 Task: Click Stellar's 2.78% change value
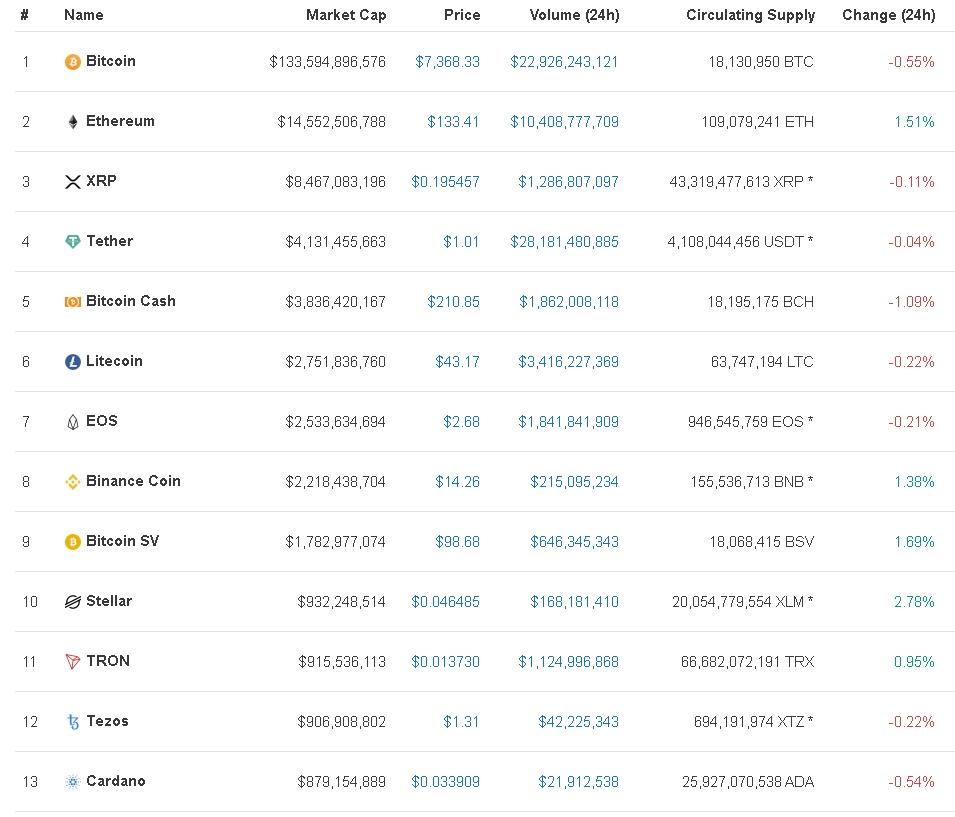[914, 602]
